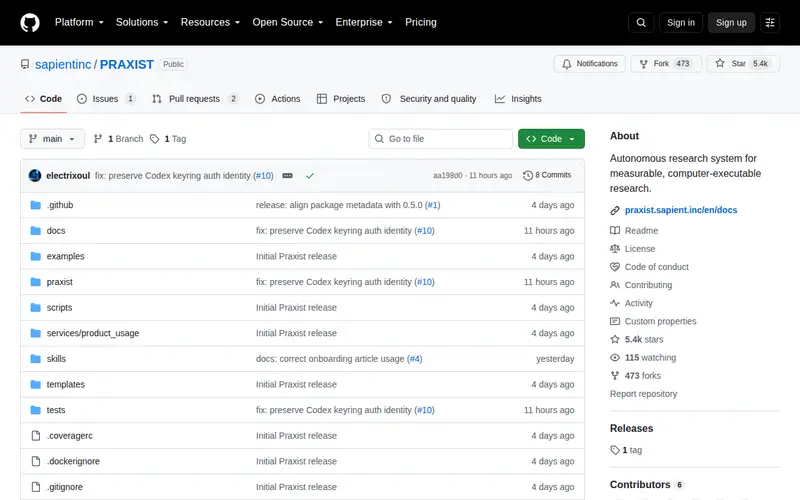
Task: Expand commit message ellipsis button
Action: tap(288, 176)
